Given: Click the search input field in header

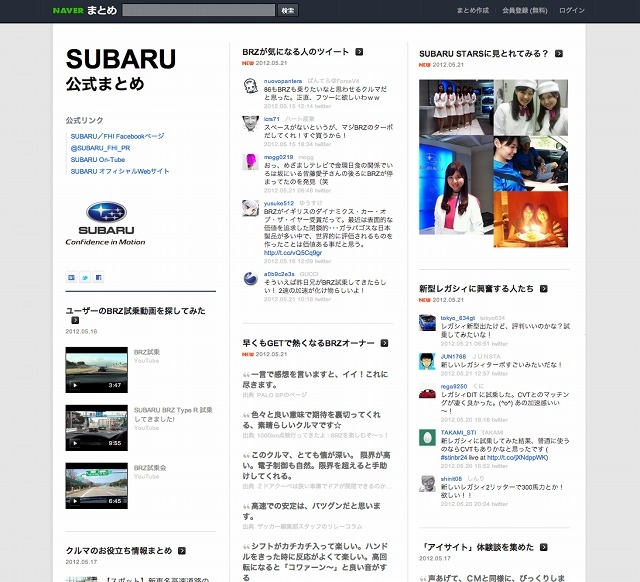Looking at the screenshot, I should tap(199, 10).
